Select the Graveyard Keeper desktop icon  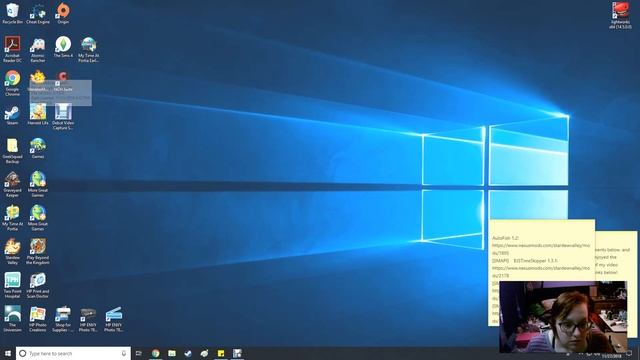click(12, 184)
